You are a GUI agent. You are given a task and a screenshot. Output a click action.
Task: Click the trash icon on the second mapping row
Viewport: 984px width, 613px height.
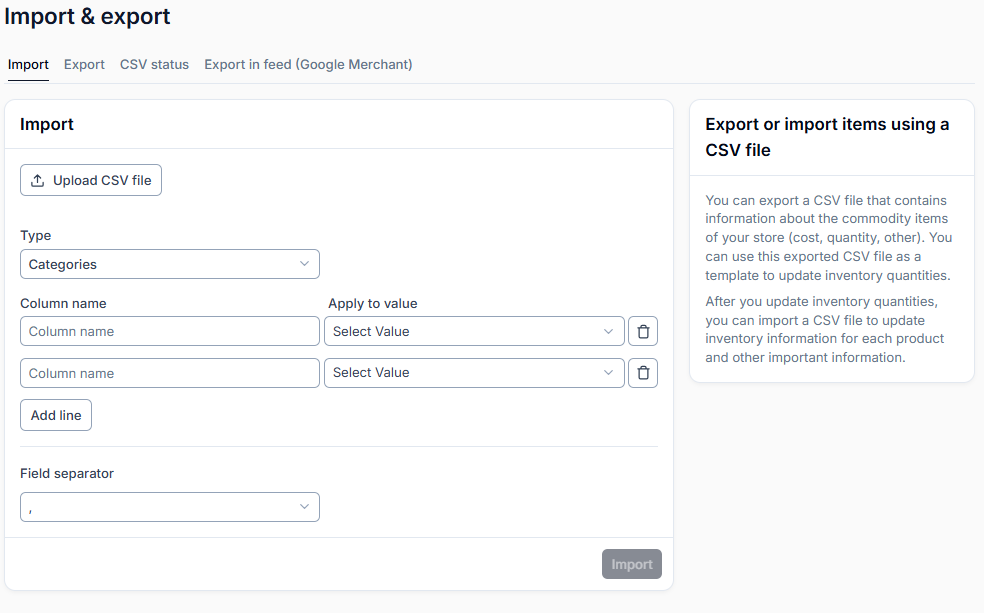click(x=643, y=373)
